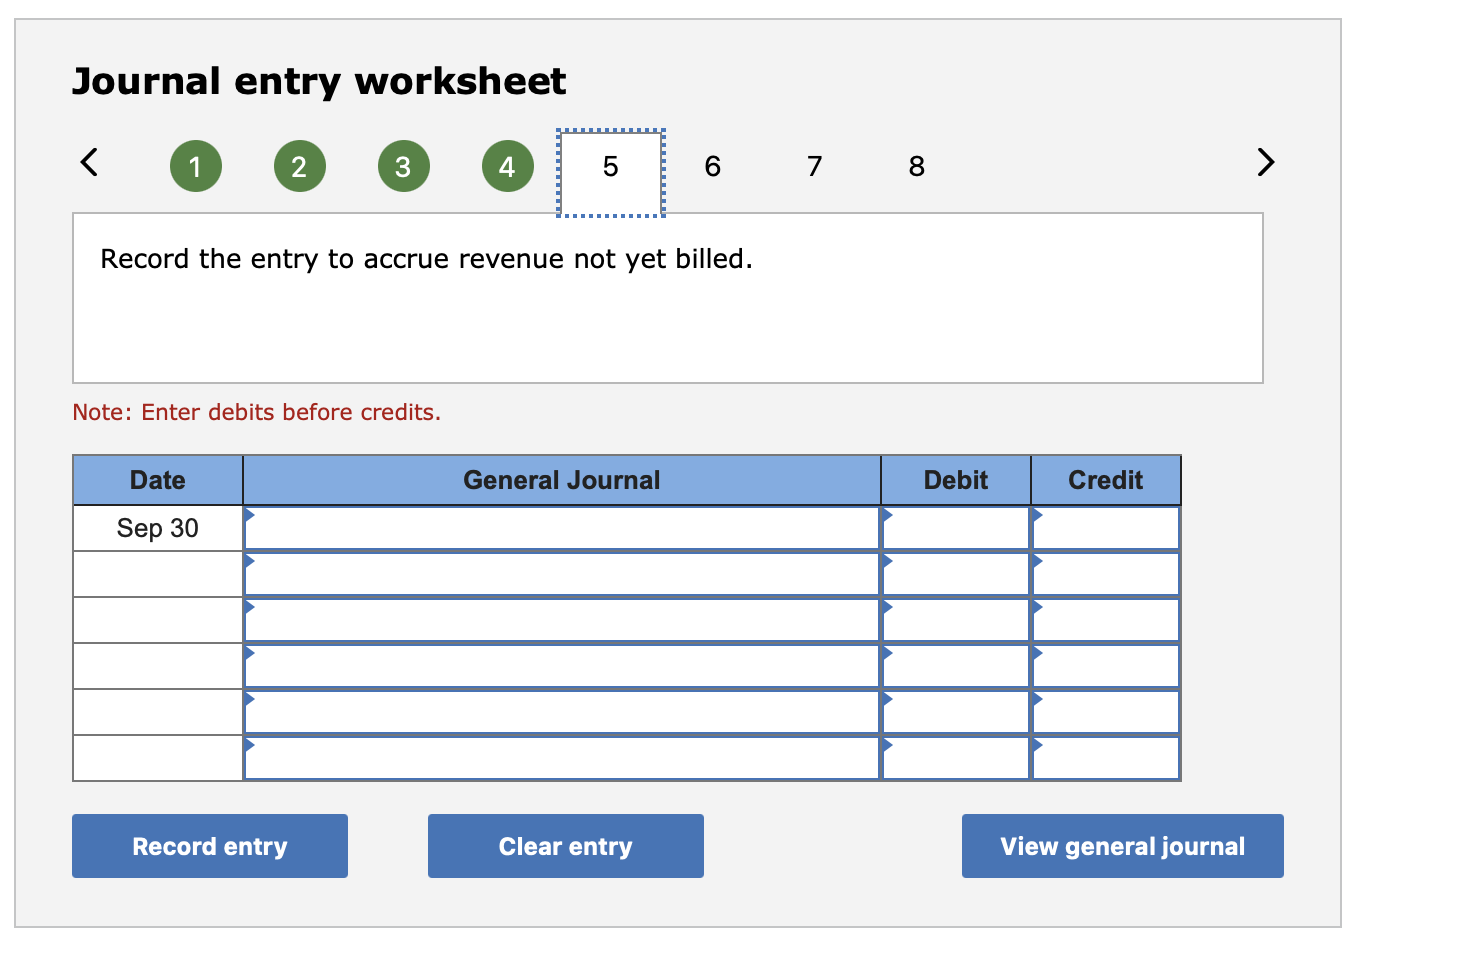Image resolution: width=1460 pixels, height=970 pixels.
Task: Open the account list in the last journal row
Action: click(249, 744)
